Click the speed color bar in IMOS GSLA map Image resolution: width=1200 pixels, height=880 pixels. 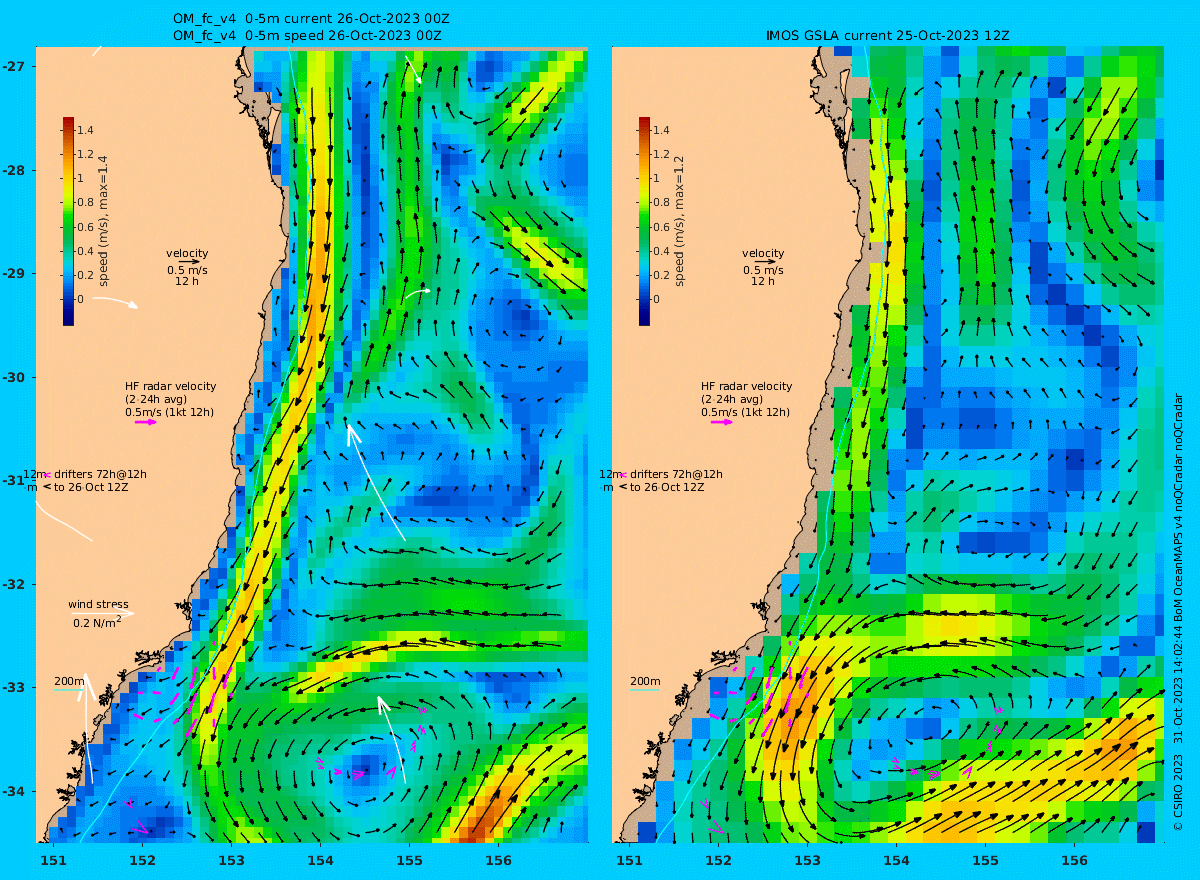pos(644,221)
